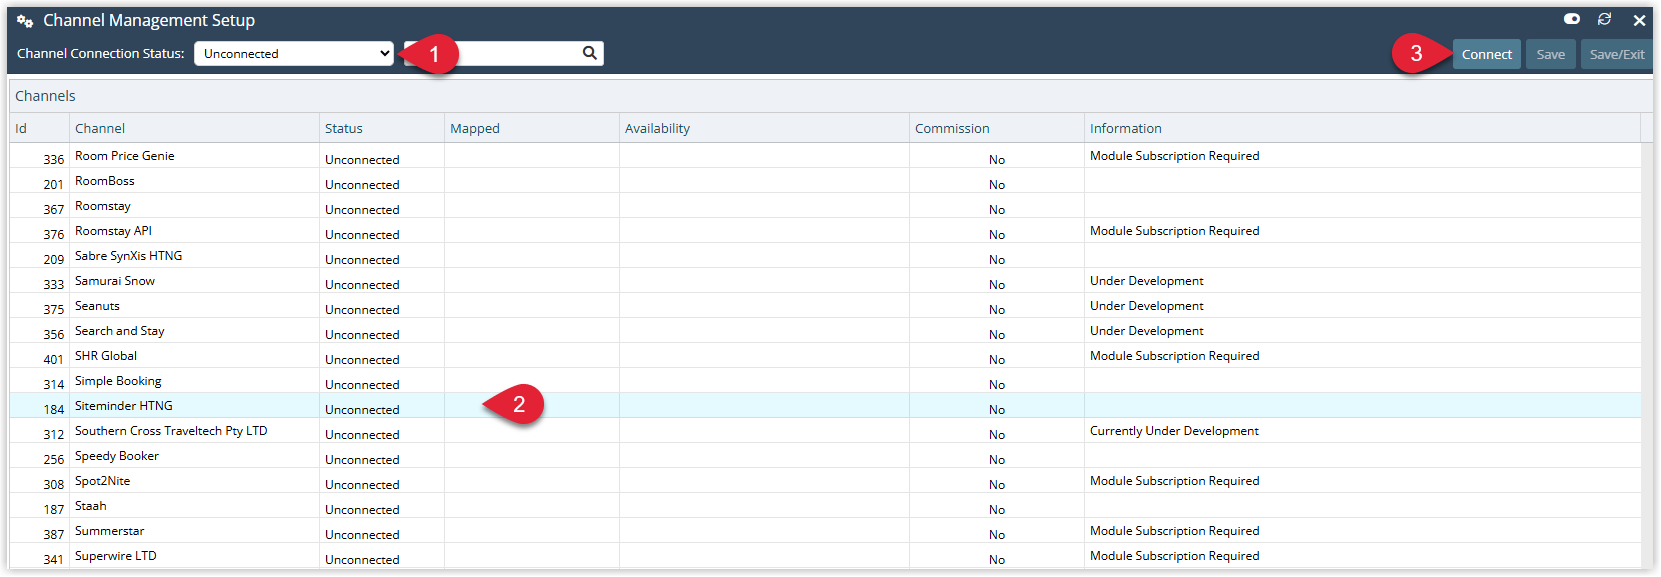Image resolution: width=1661 pixels, height=577 pixels.
Task: Select the Speedy Booker channel
Action: point(825,455)
